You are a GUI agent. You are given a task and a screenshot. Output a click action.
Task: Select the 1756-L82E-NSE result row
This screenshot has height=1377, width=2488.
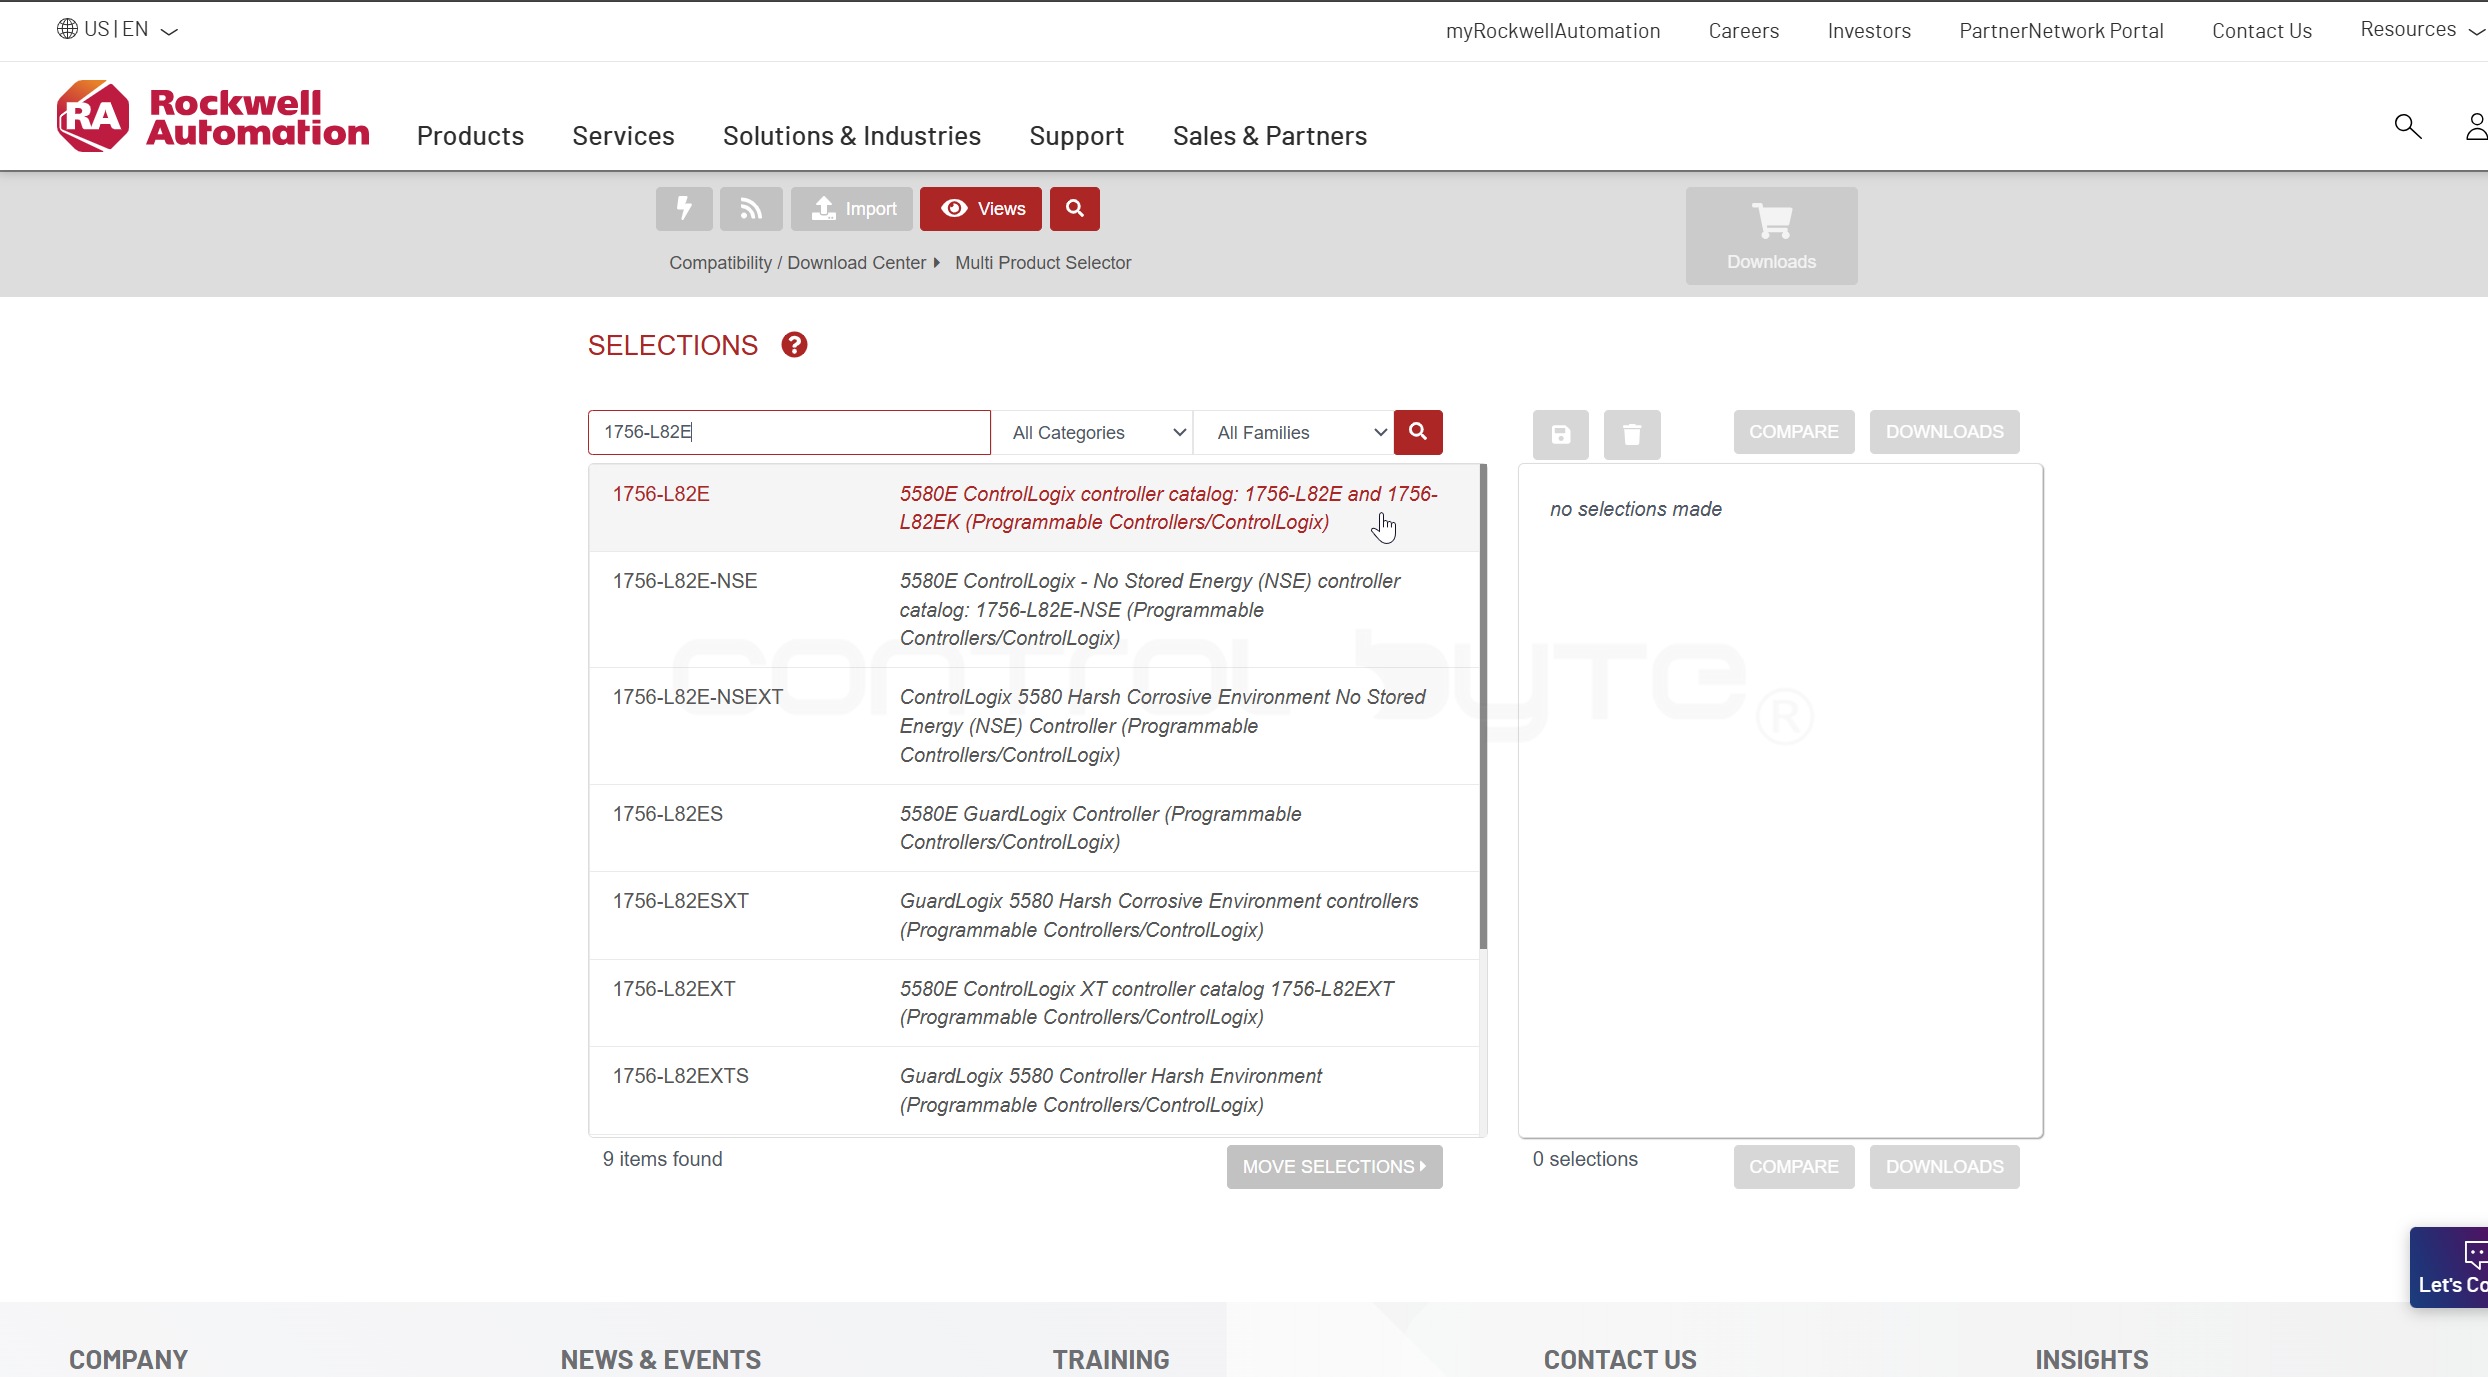(1034, 610)
